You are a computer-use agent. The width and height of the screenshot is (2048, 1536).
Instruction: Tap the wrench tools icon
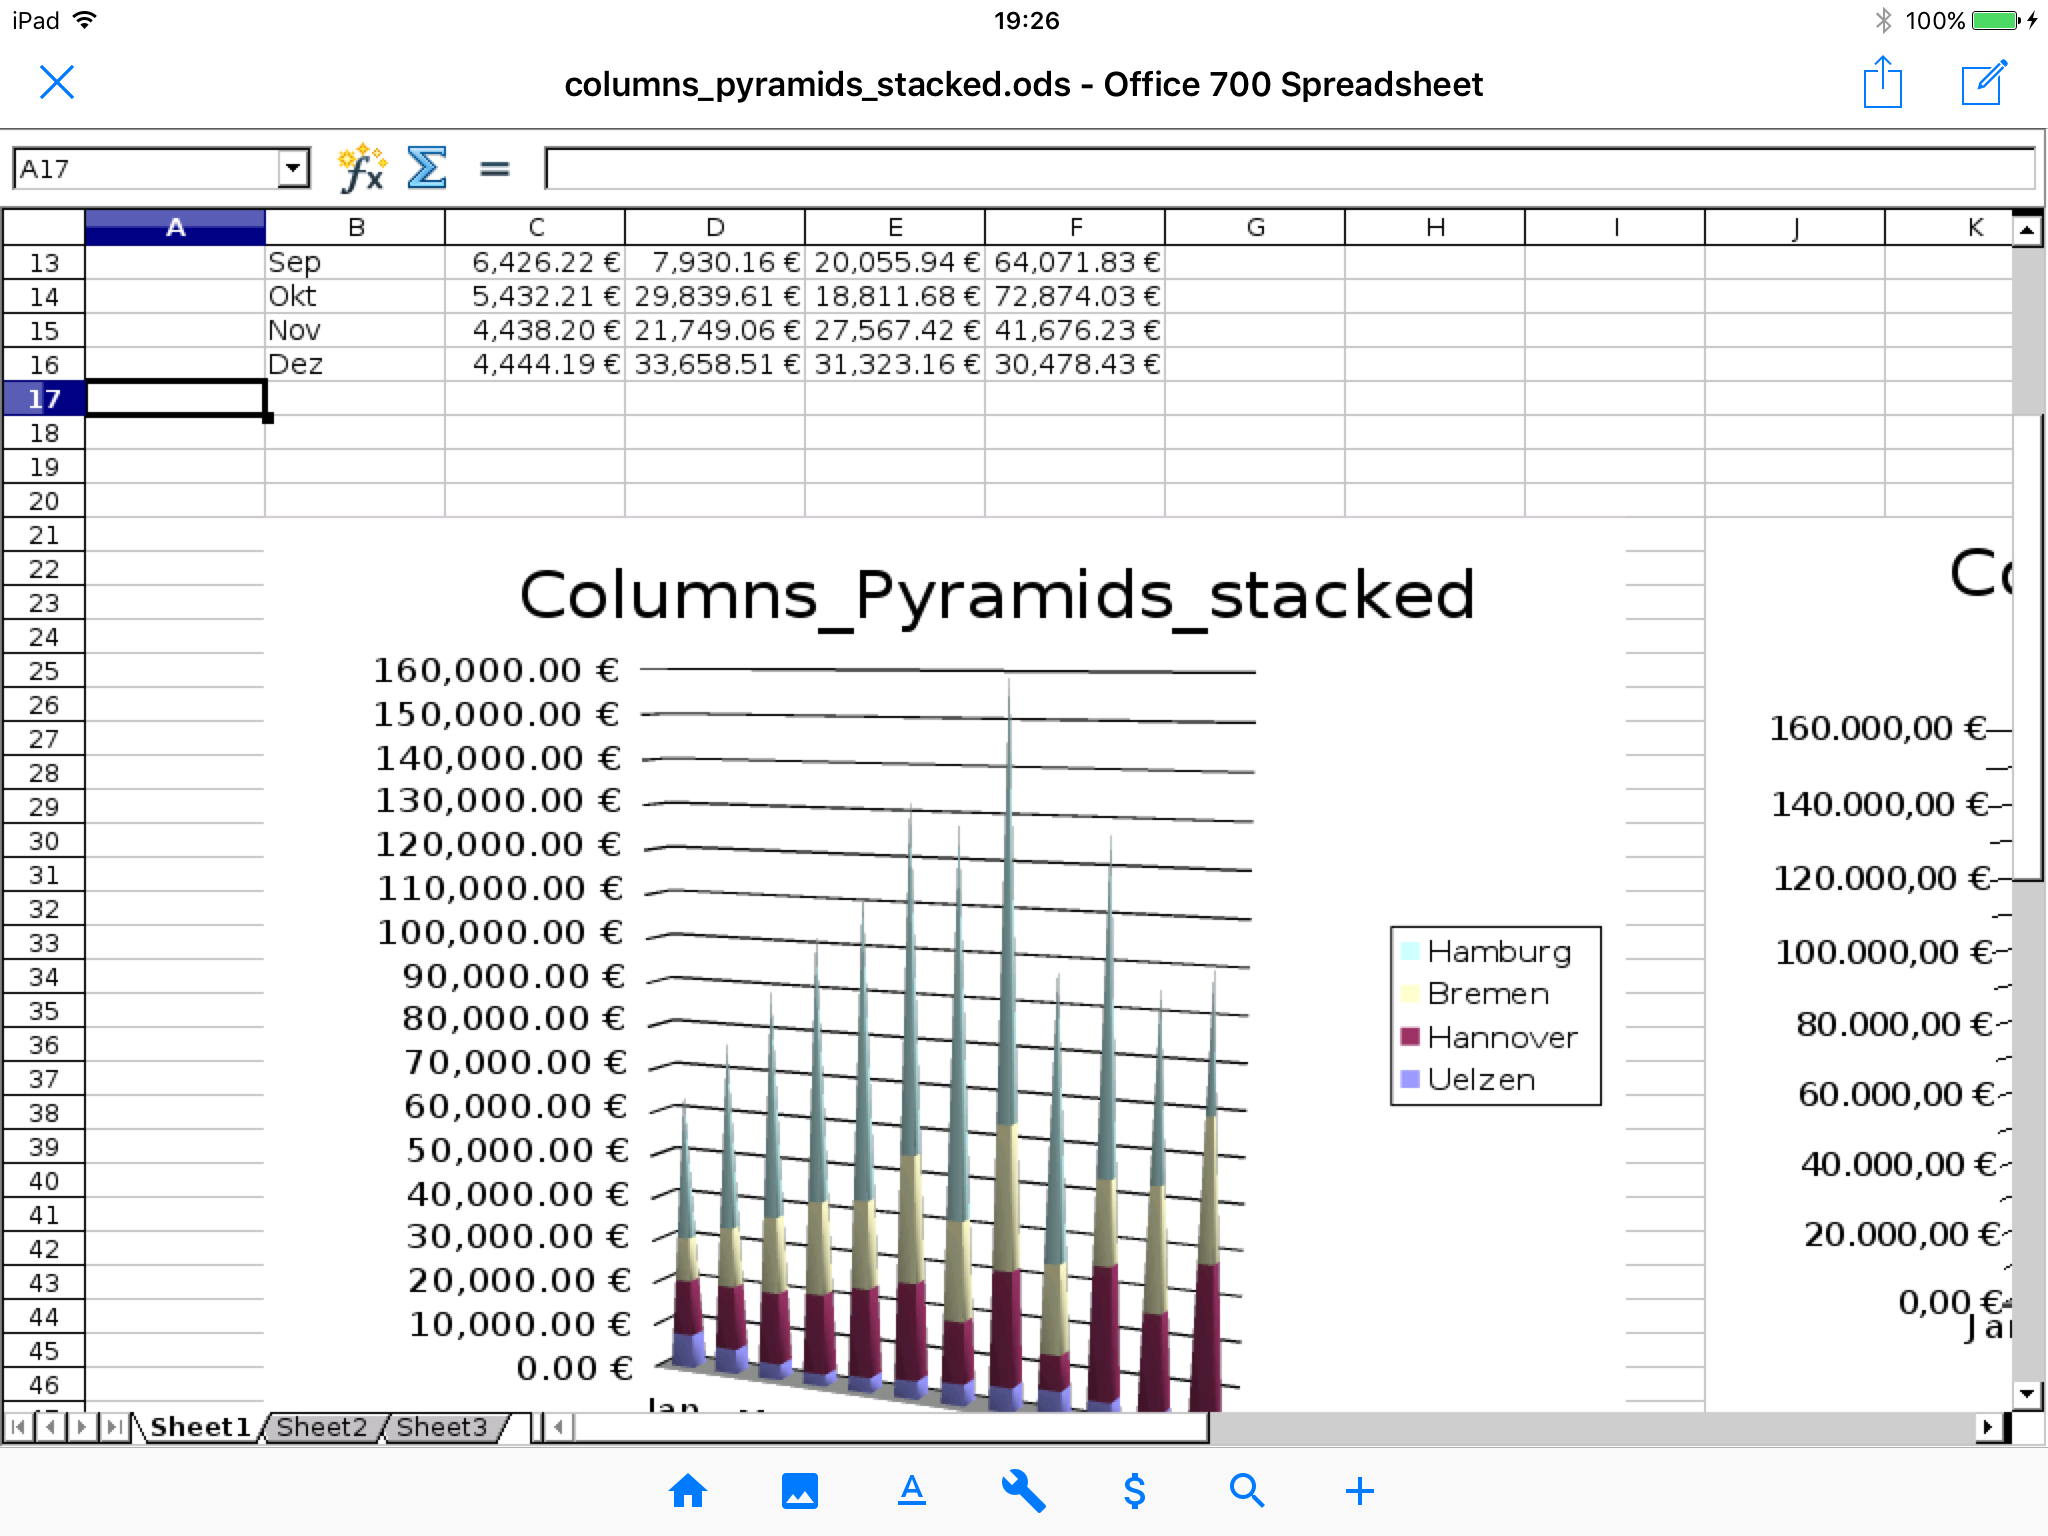1024,1491
